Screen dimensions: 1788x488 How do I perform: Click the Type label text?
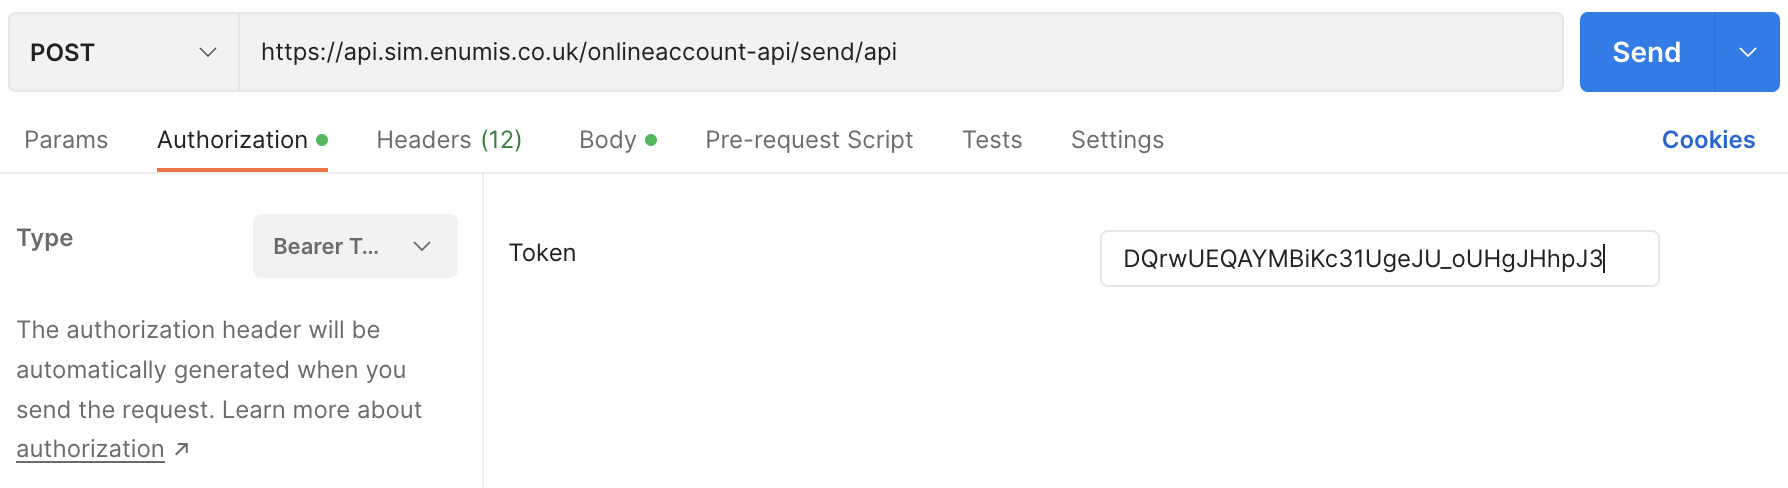click(x=45, y=238)
